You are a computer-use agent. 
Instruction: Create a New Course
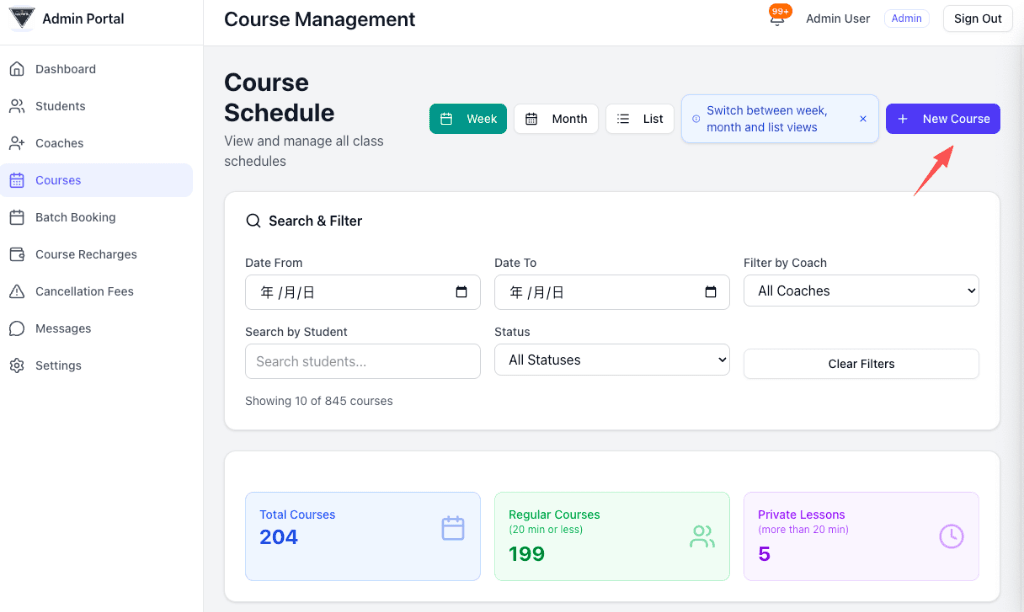[942, 119]
